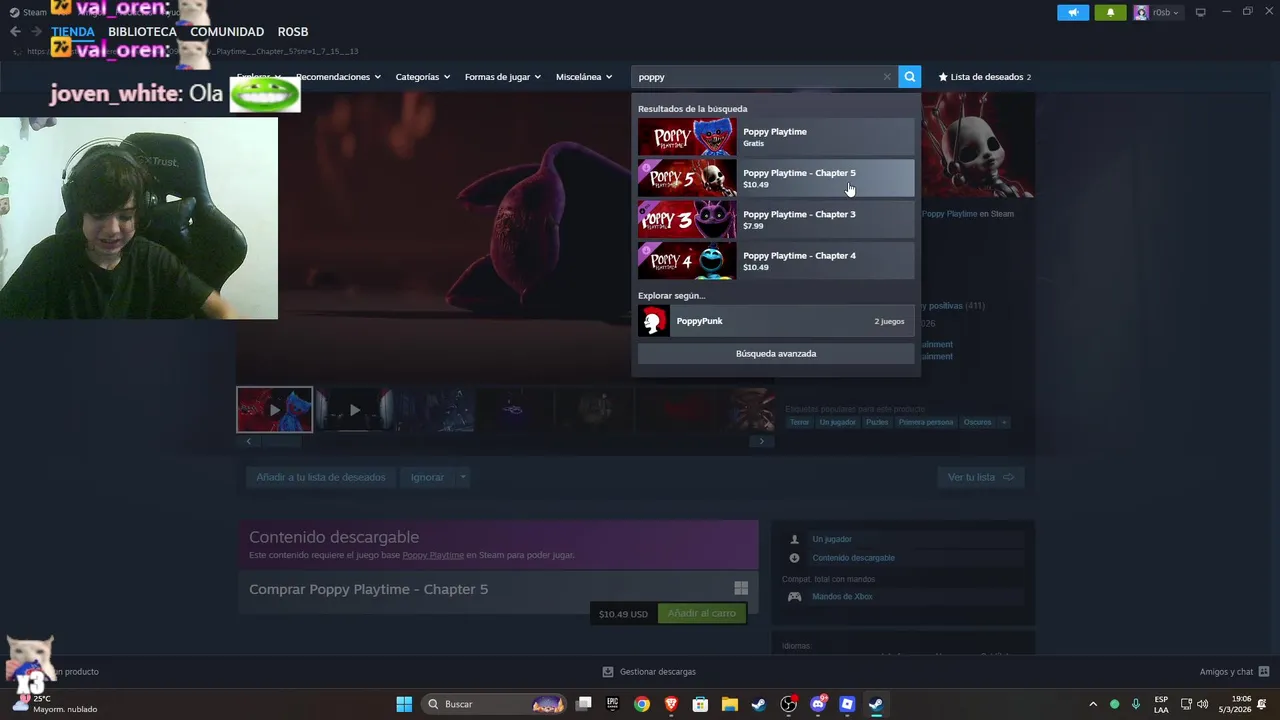This screenshot has height=720, width=1280.
Task: Click the Windows platform icon on purchase box
Action: pos(741,589)
